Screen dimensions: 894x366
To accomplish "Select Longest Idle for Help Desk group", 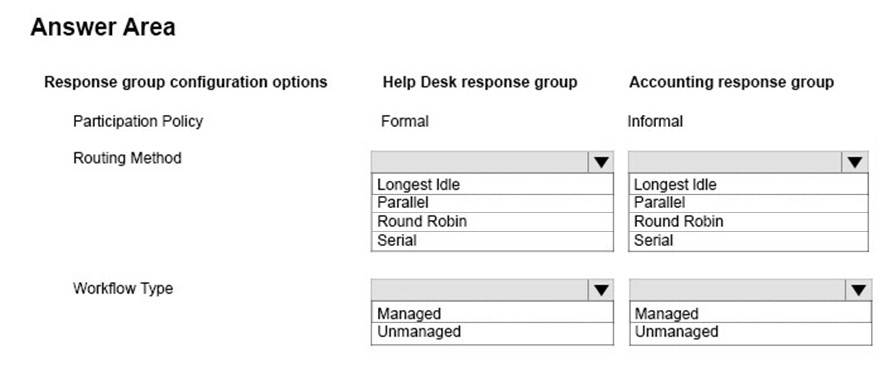I will (492, 184).
